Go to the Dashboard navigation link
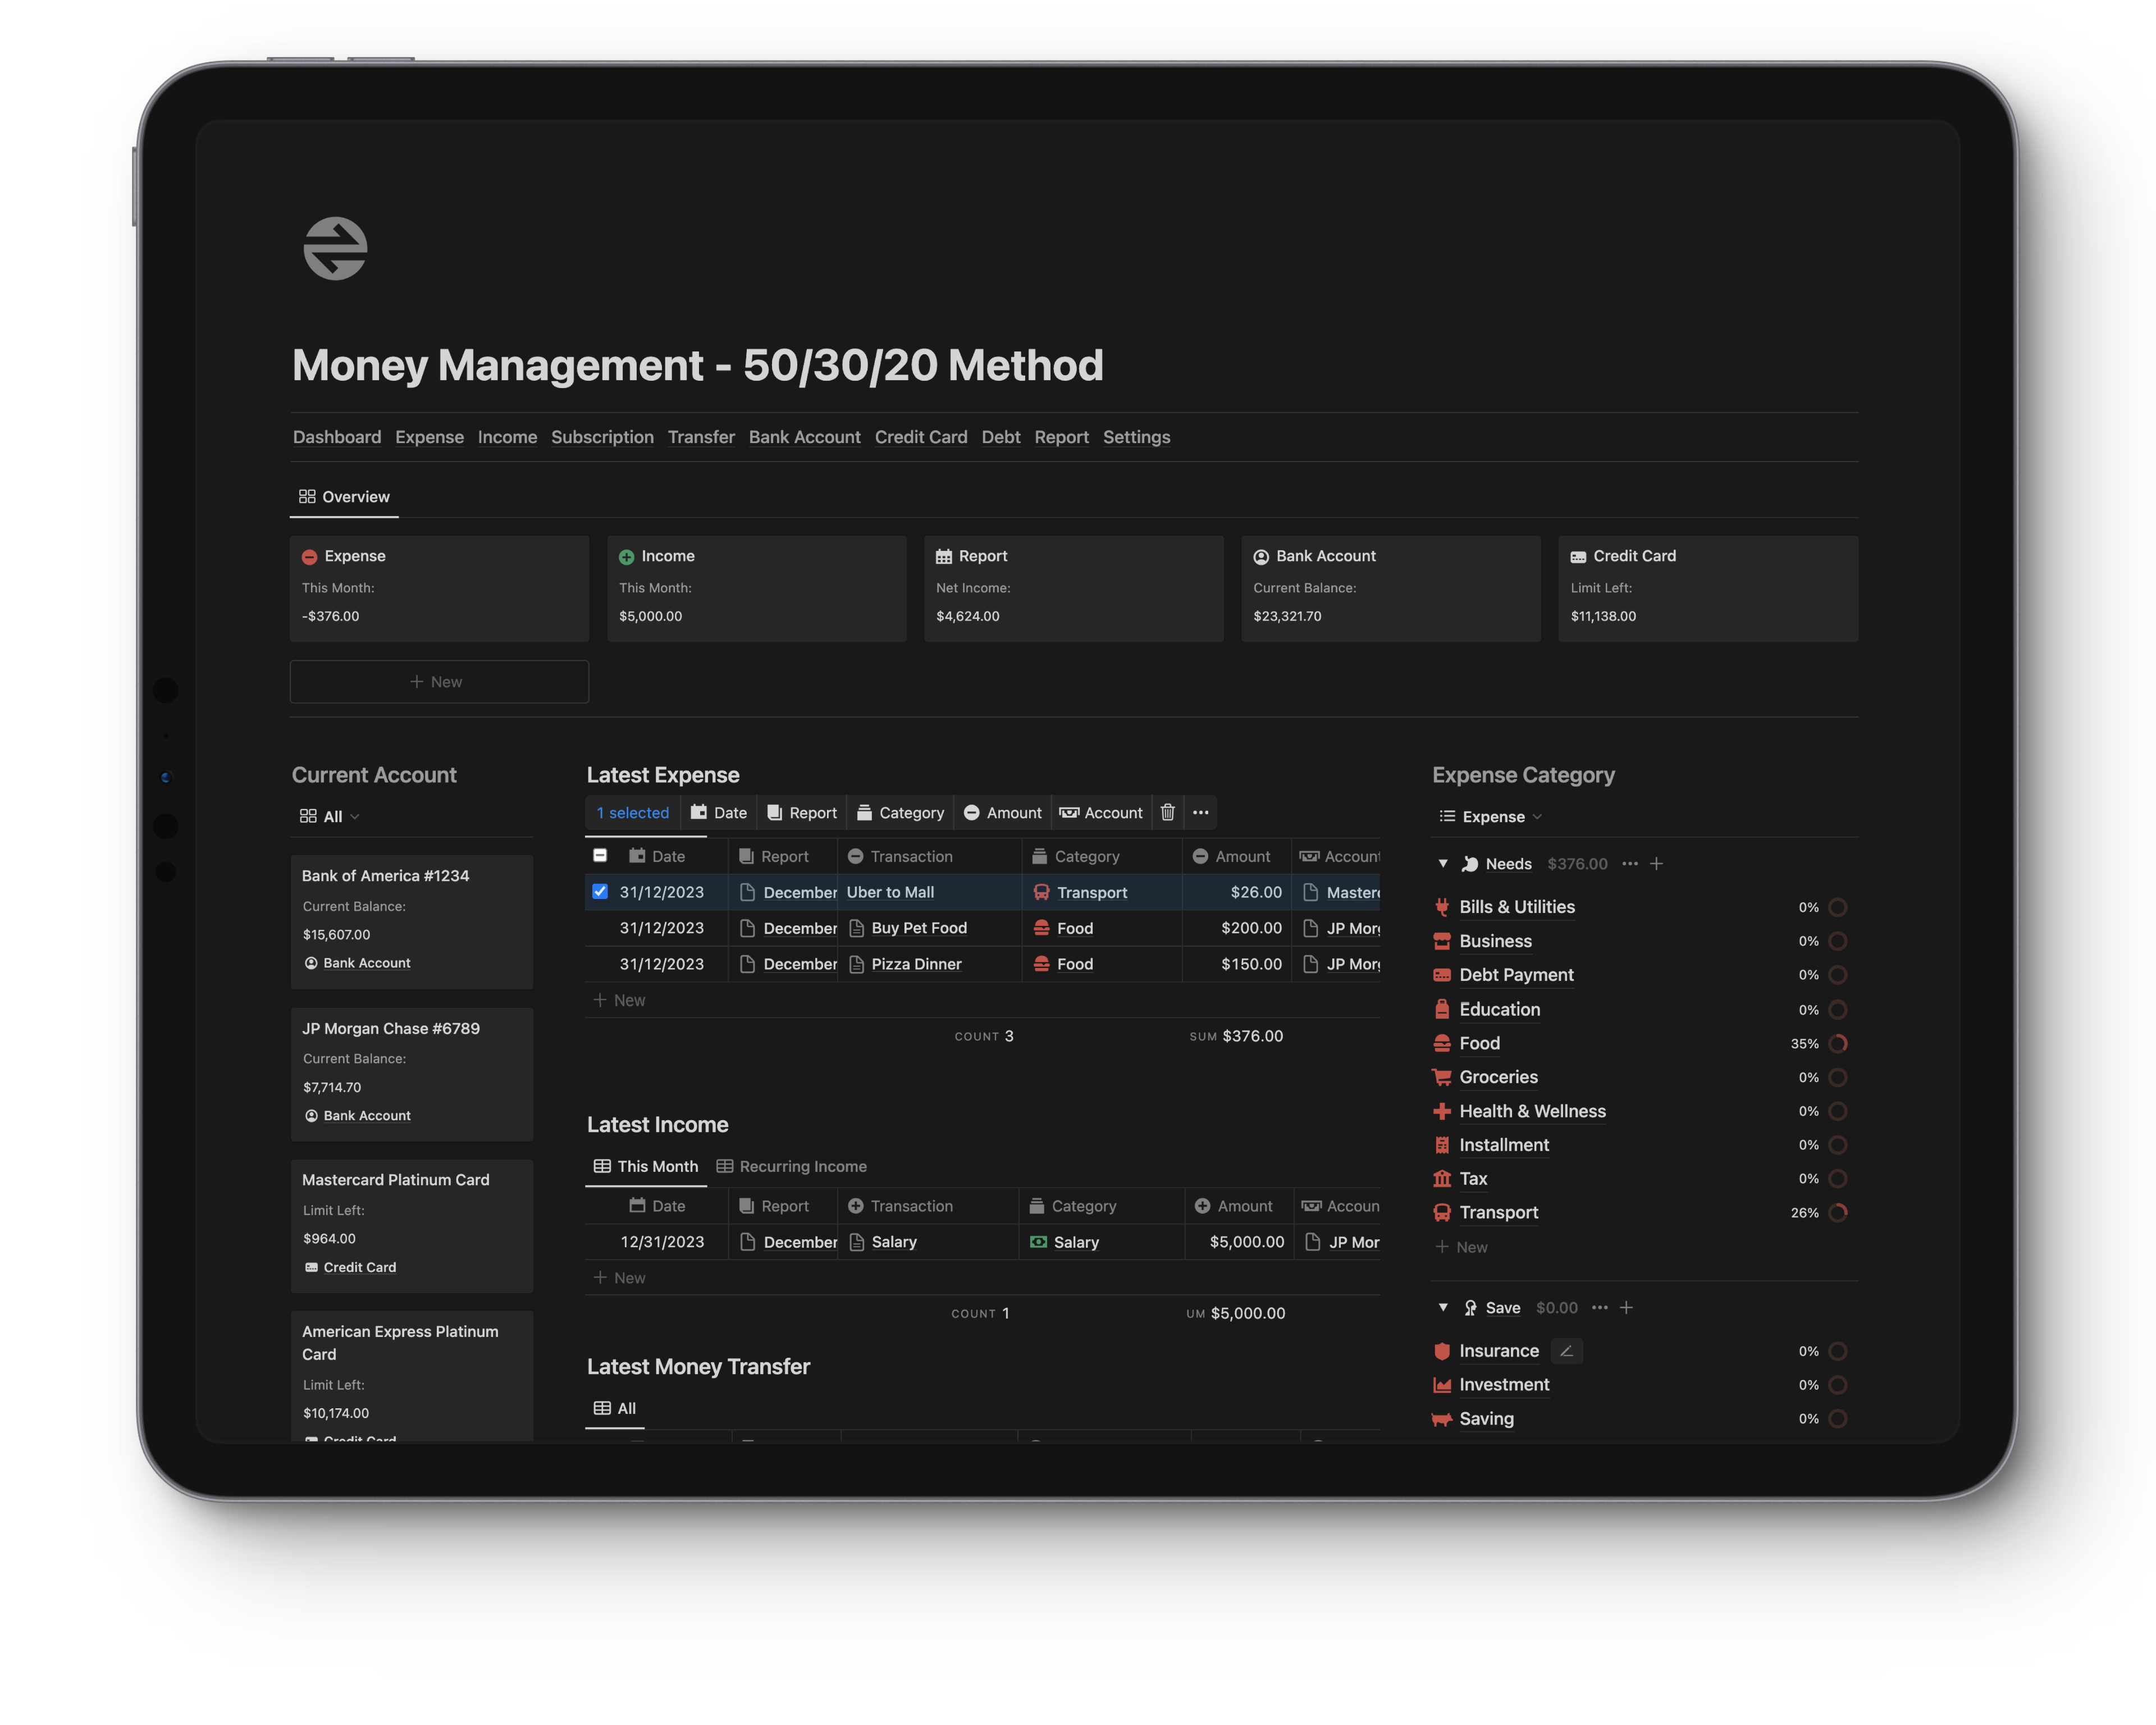Viewport: 2156px width, 1725px height. (337, 437)
